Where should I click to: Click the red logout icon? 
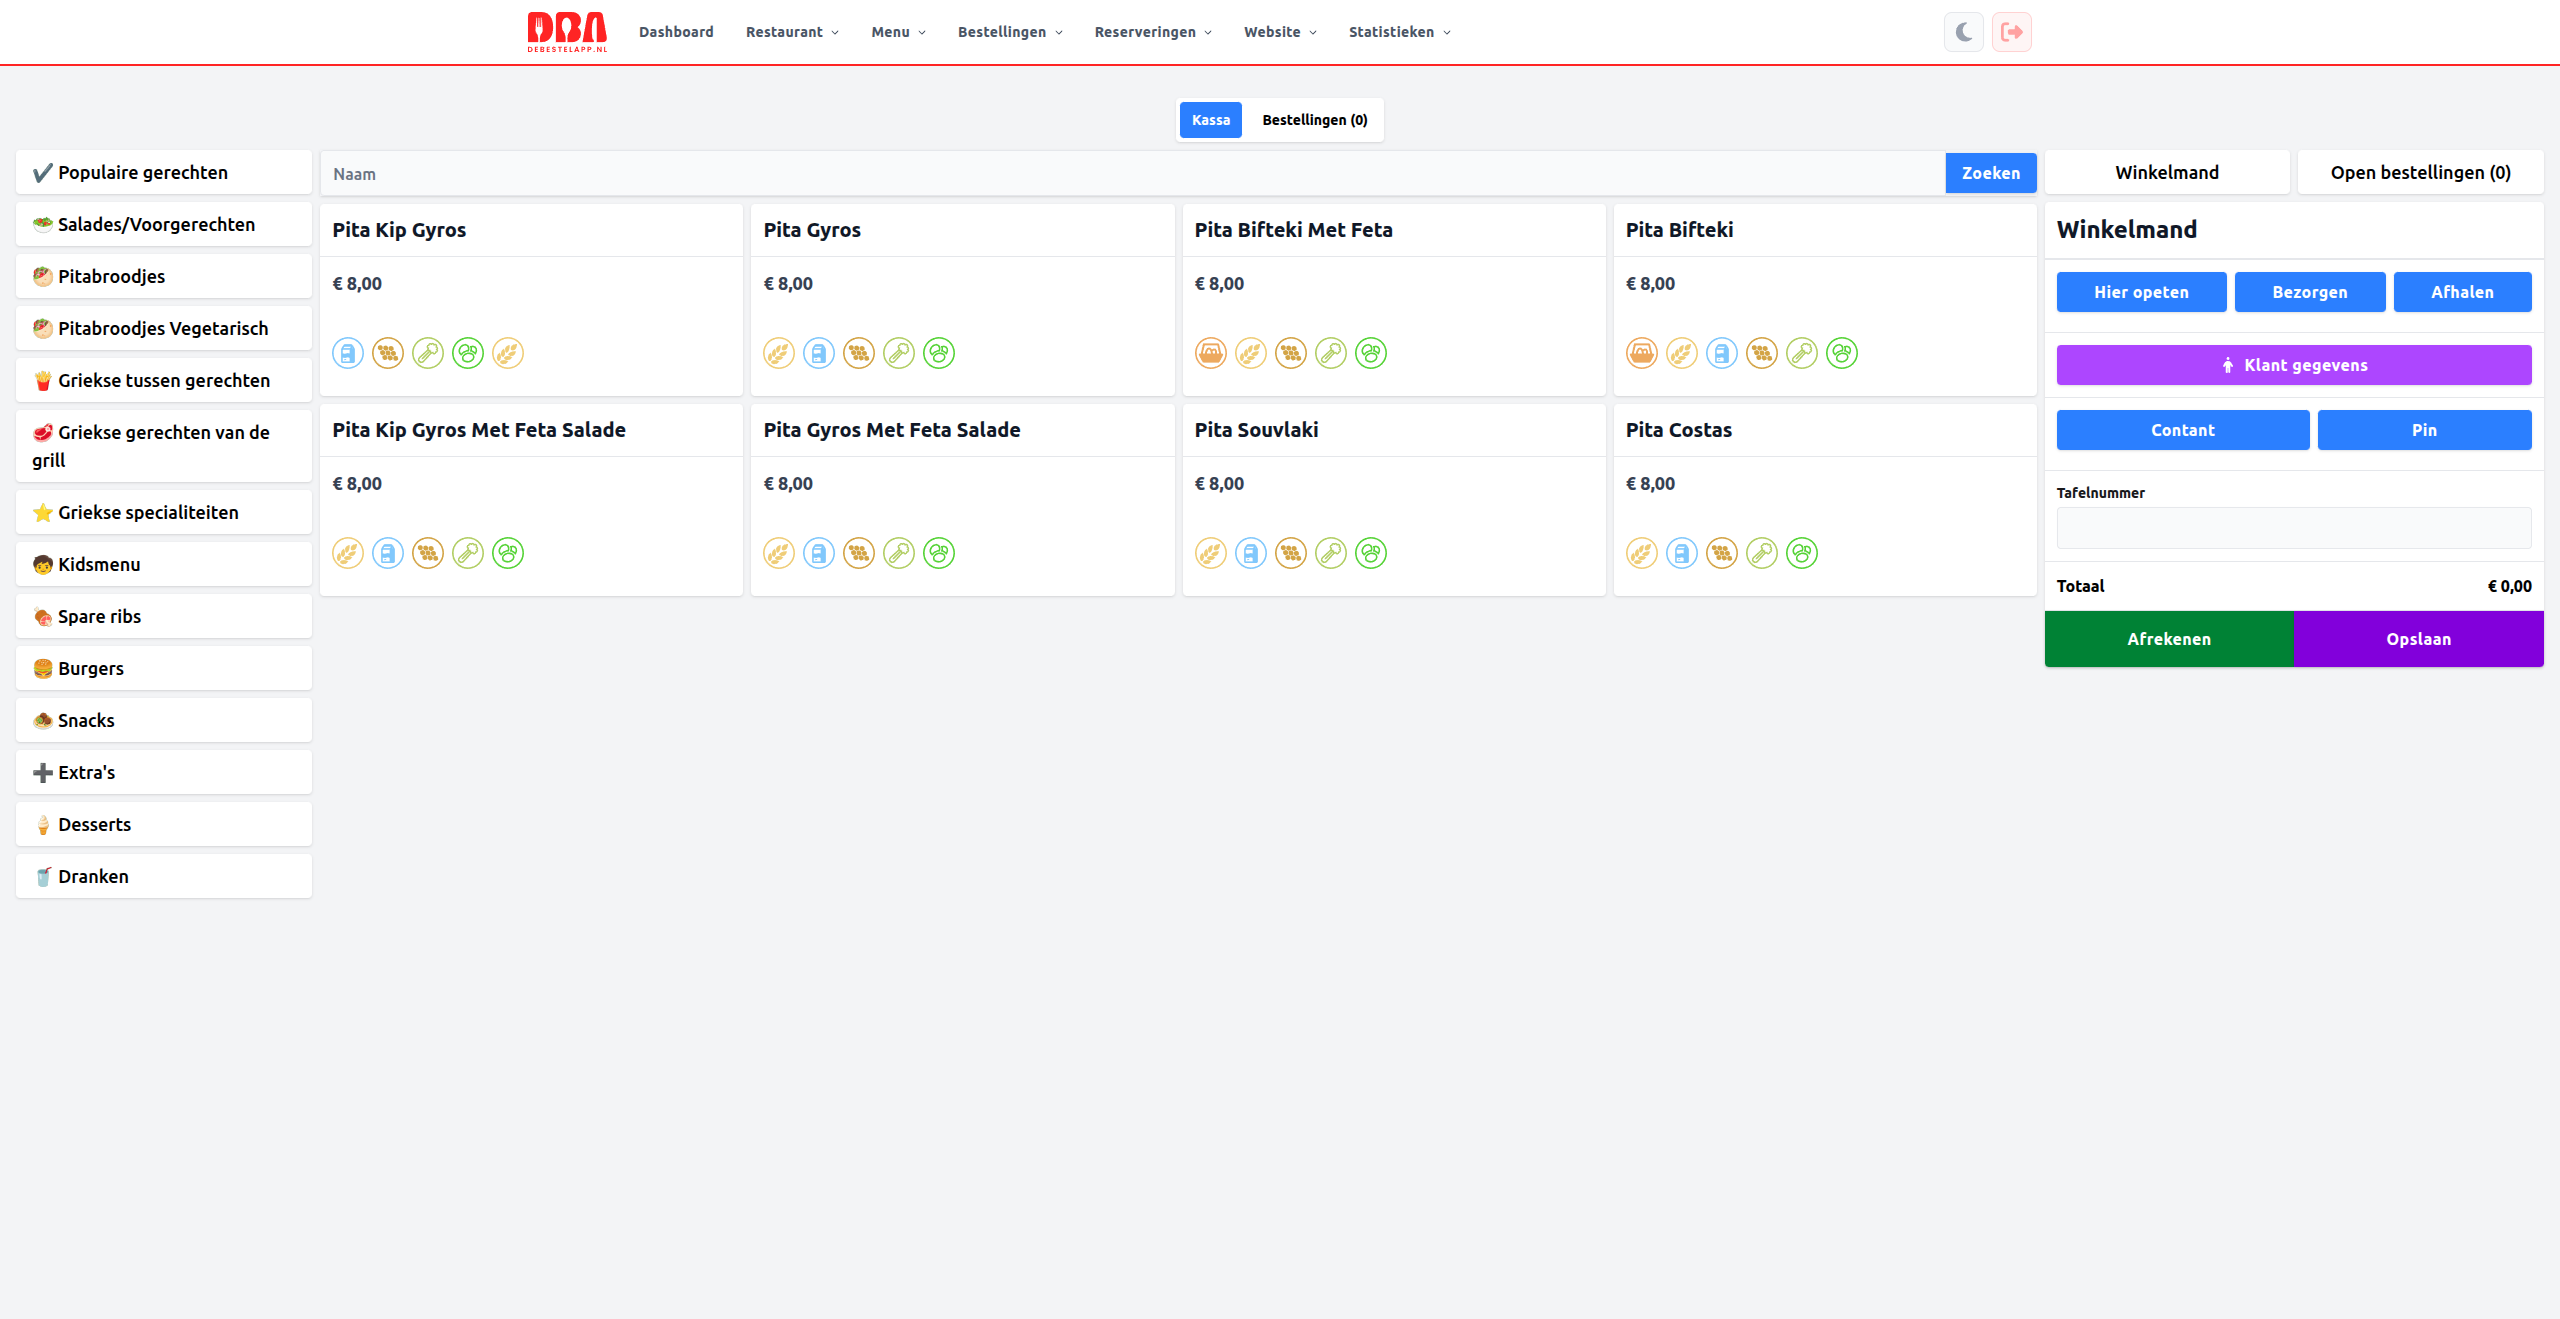tap(2012, 32)
